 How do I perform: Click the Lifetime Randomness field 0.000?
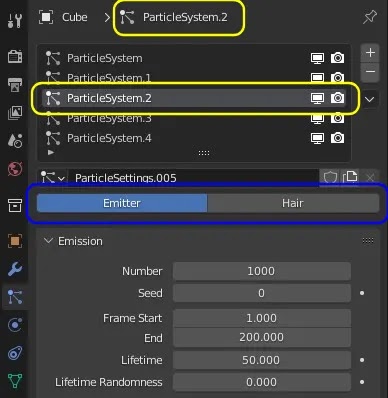pyautogui.click(x=262, y=382)
